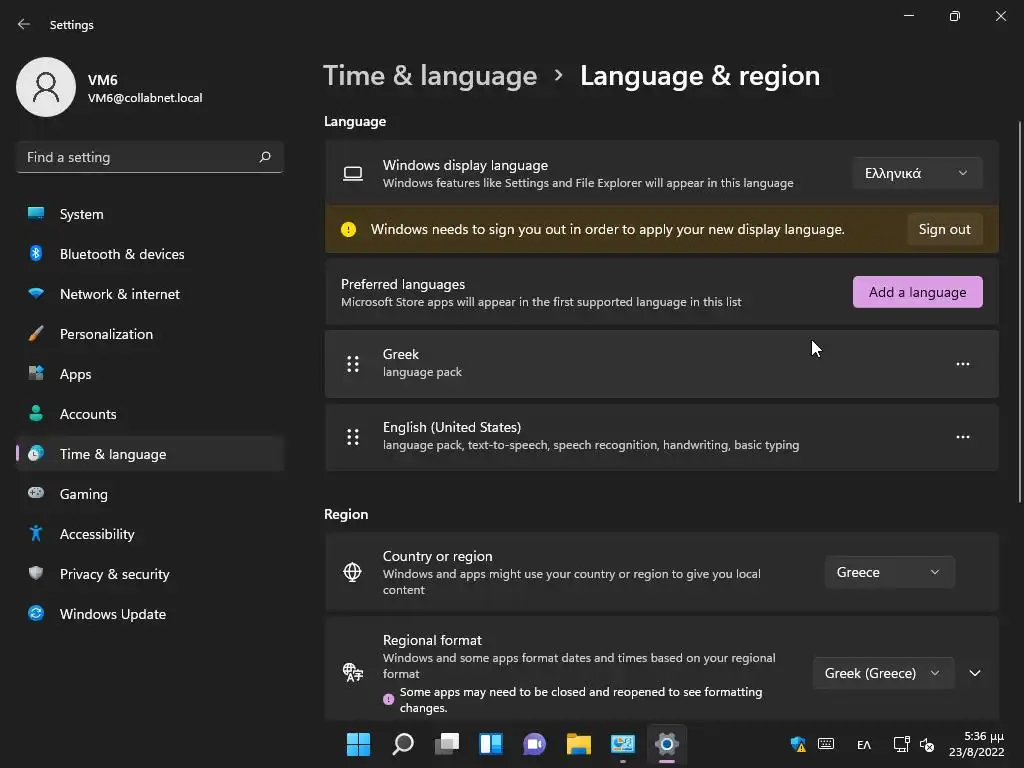Open Privacy & security category
The height and width of the screenshot is (768, 1024).
[x=150, y=574]
